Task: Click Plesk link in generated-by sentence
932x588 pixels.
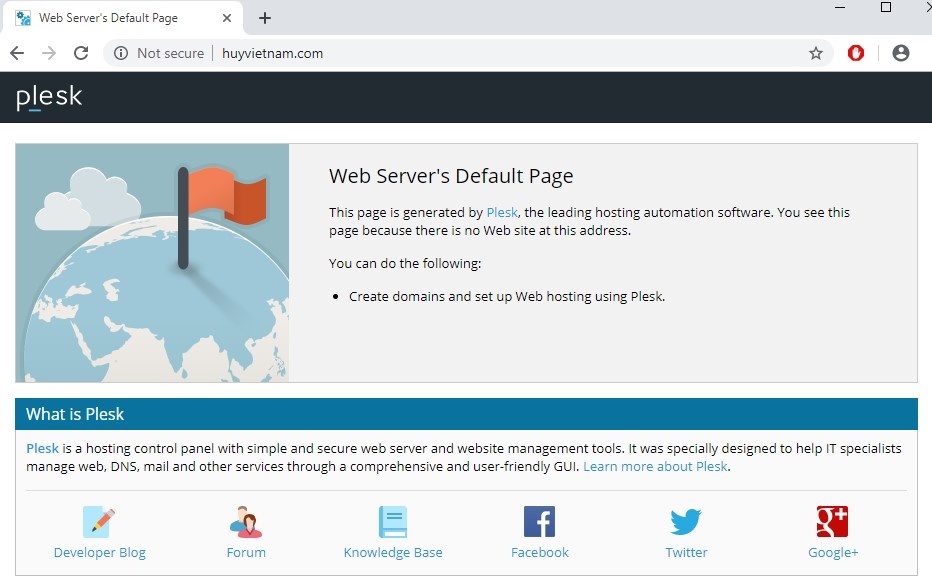Action: coord(502,212)
